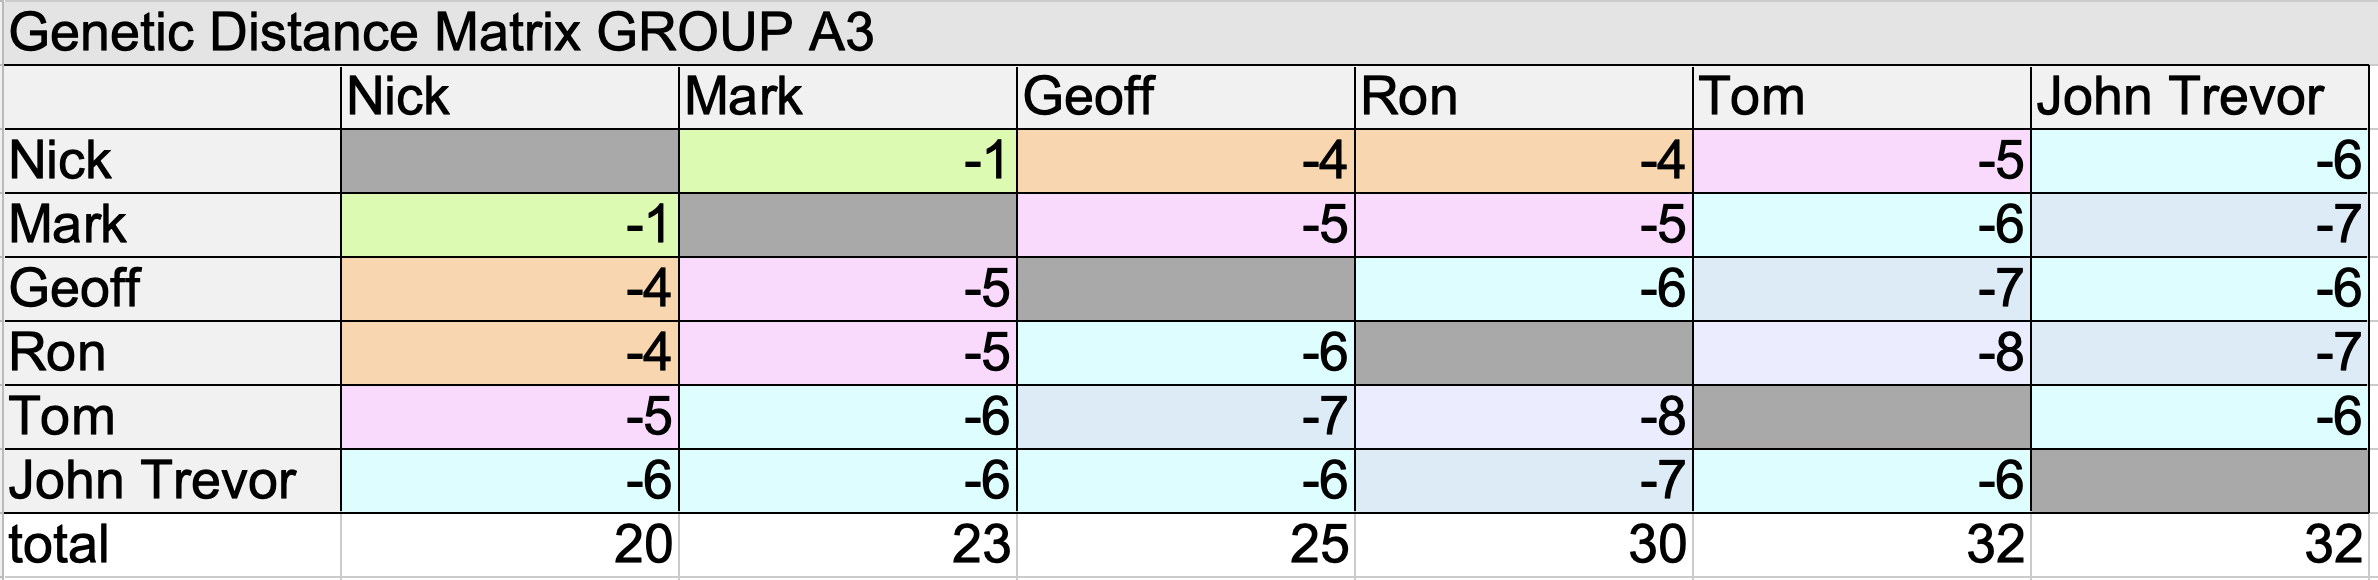
Task: Click the Geoff row label cell
Action: click(x=173, y=289)
